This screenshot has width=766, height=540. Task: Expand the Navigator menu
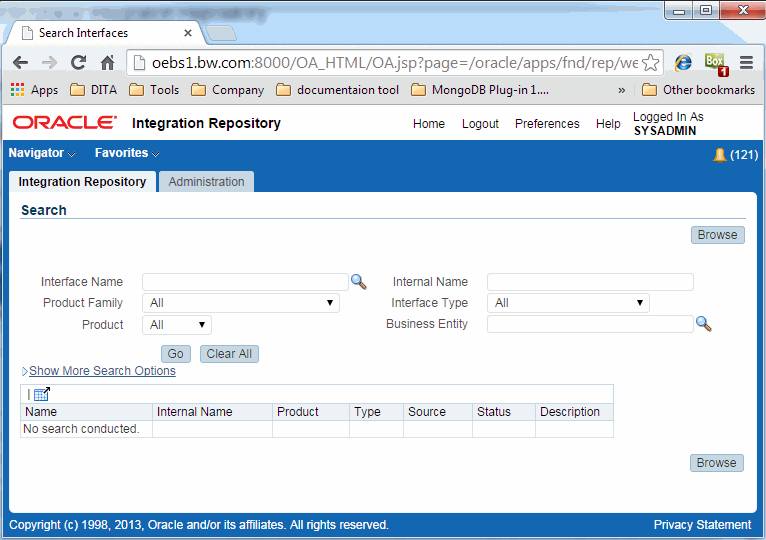[42, 153]
